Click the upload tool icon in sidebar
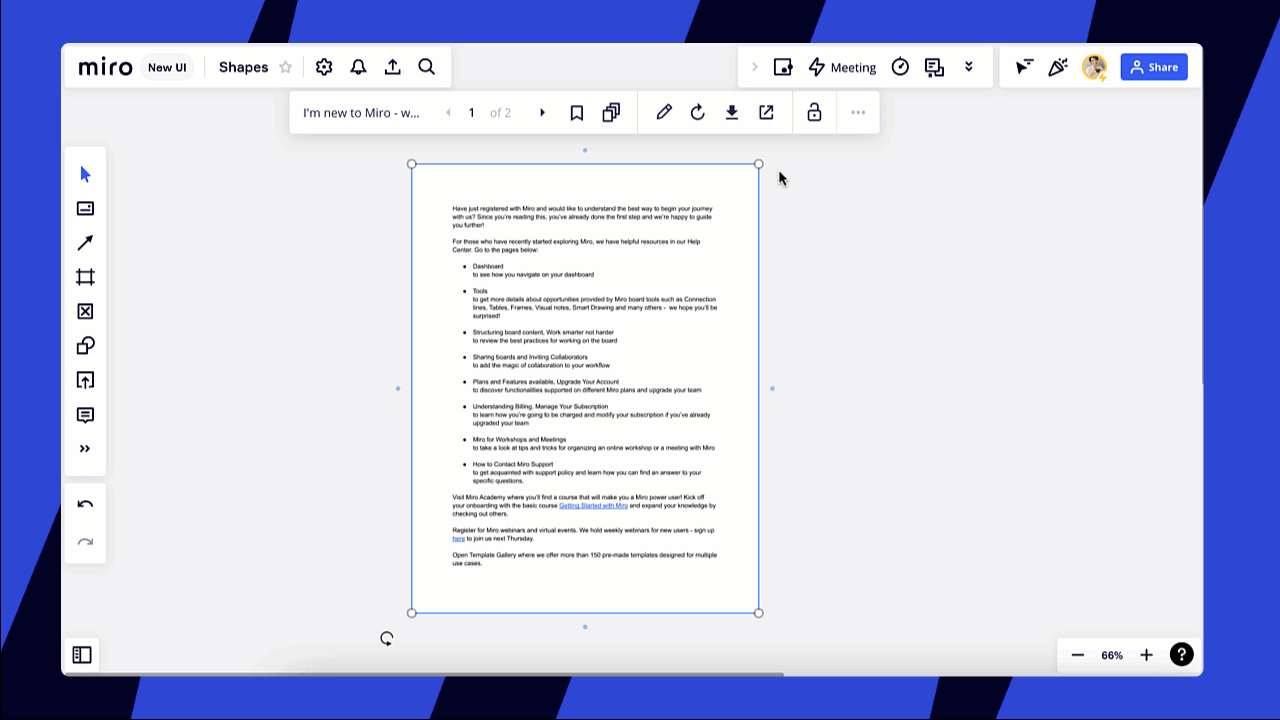The width and height of the screenshot is (1280, 720). [85, 380]
